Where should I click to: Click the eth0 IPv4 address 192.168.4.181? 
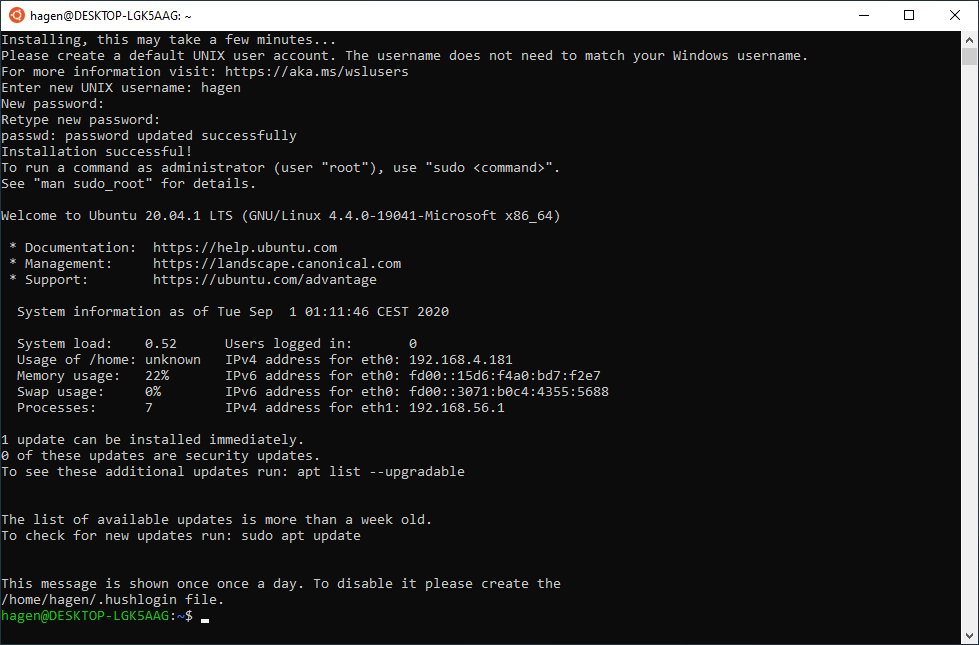(461, 360)
